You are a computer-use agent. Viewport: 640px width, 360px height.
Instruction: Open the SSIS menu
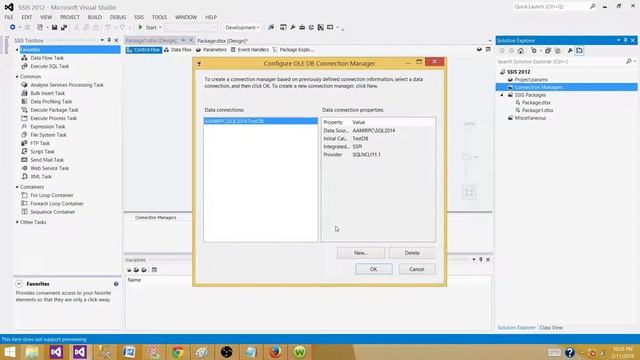point(139,17)
